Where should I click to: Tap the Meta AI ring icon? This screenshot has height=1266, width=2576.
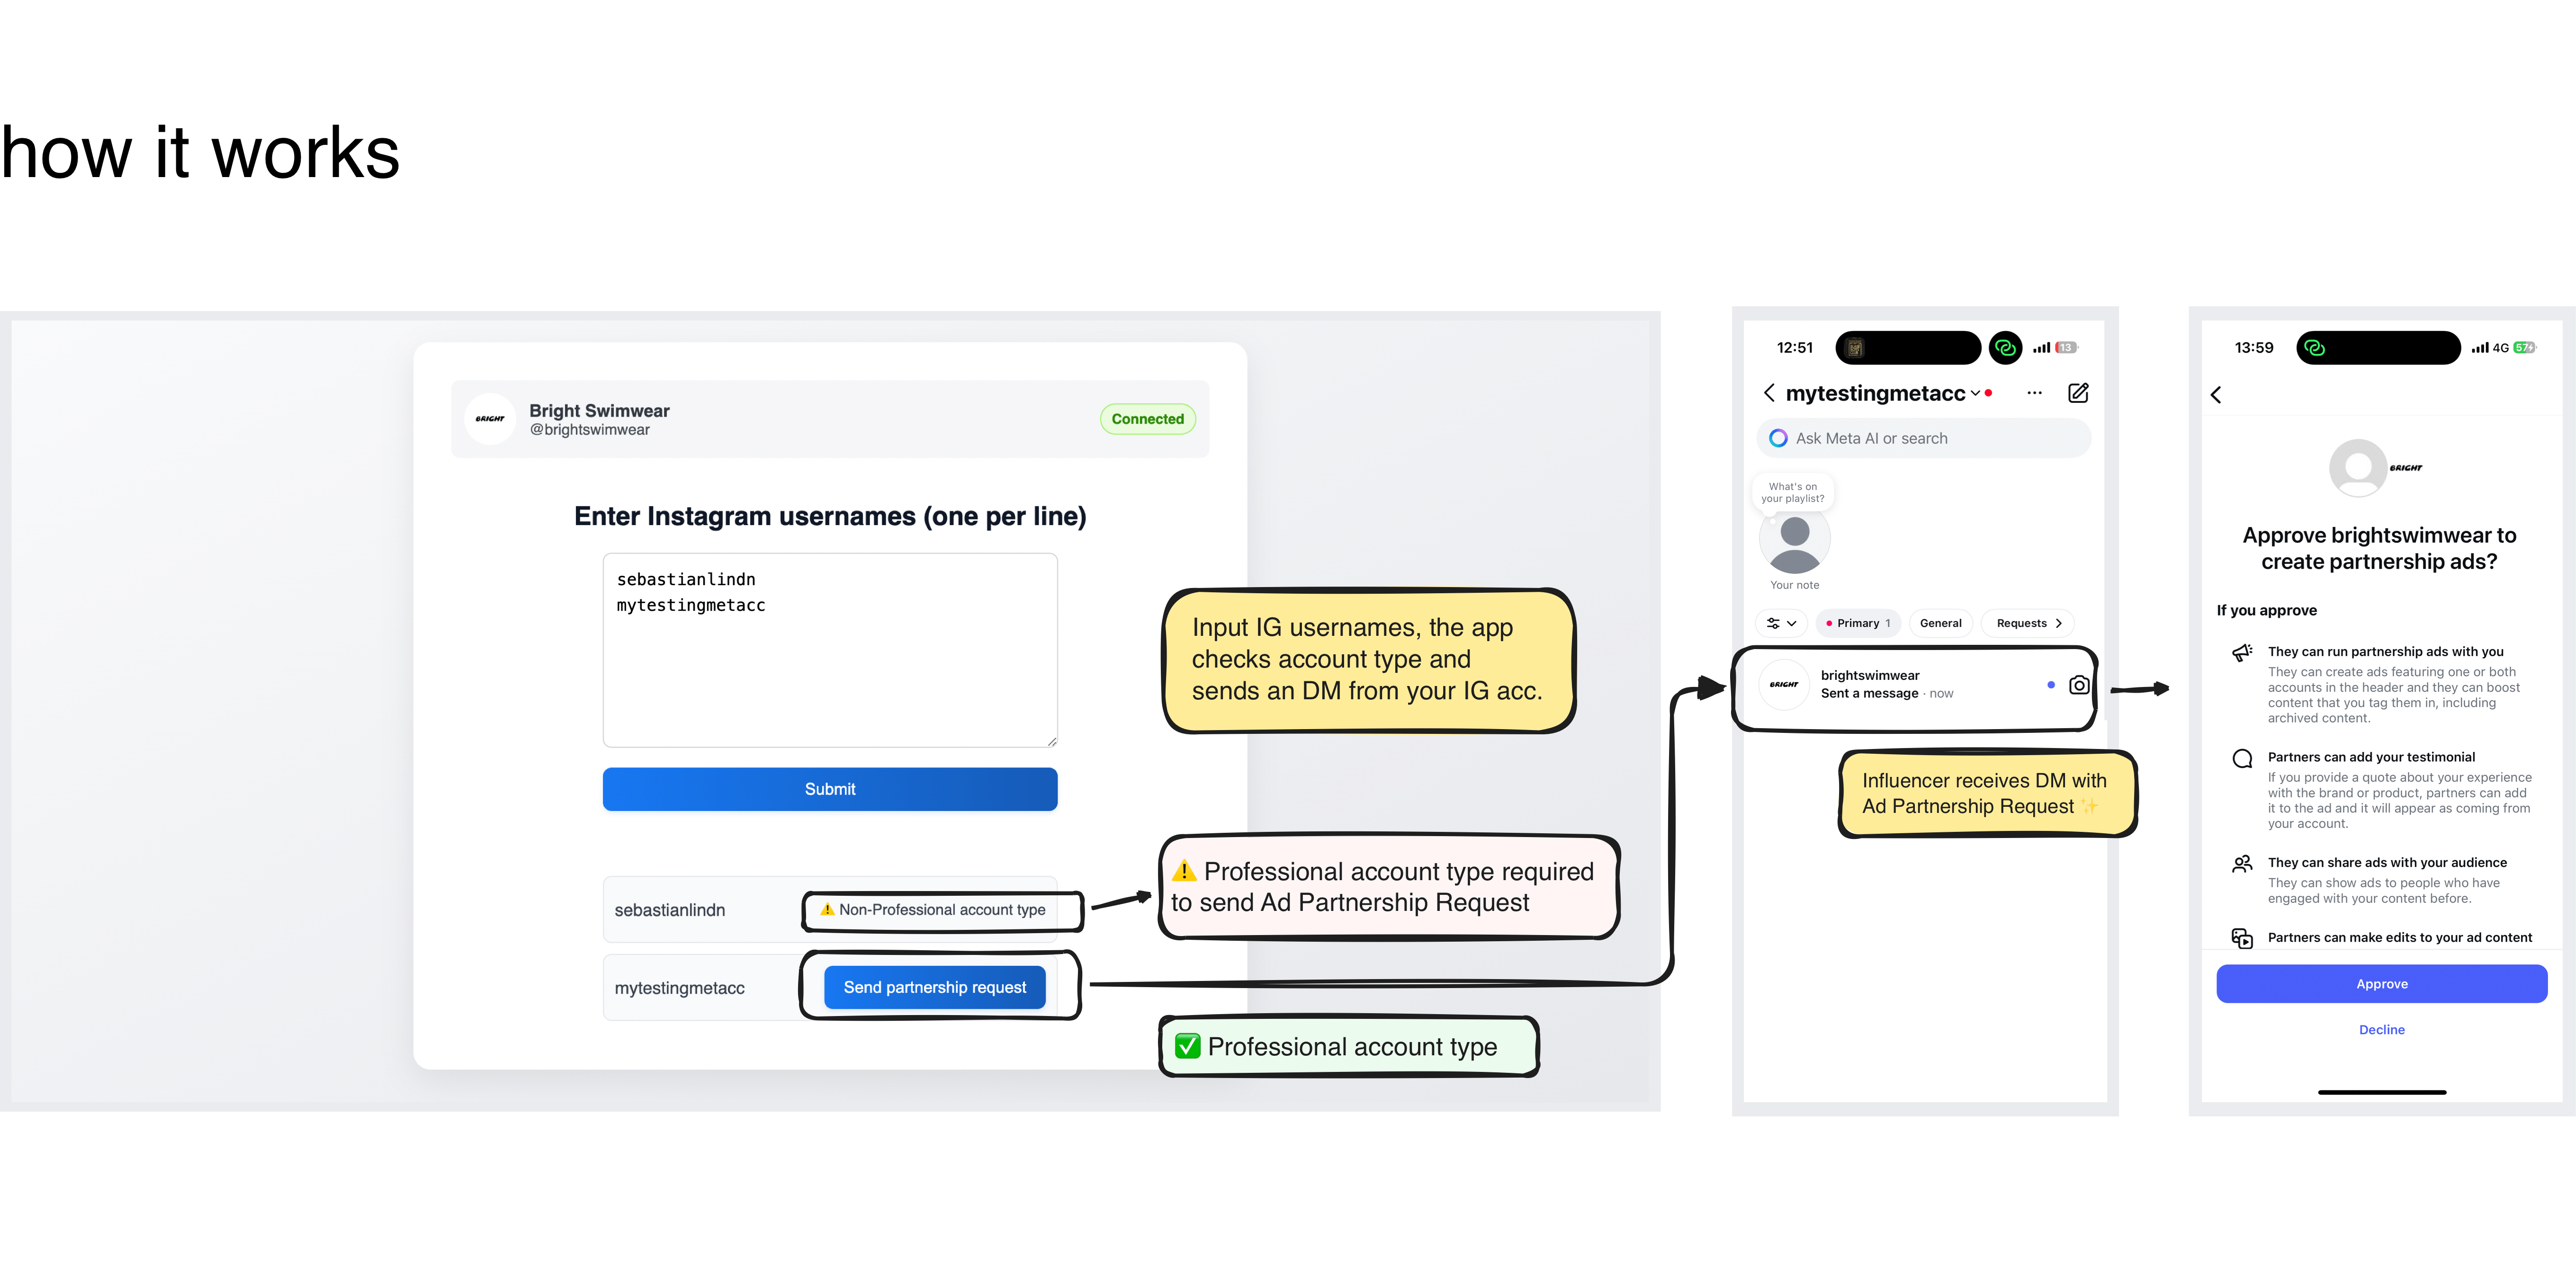click(x=1778, y=438)
